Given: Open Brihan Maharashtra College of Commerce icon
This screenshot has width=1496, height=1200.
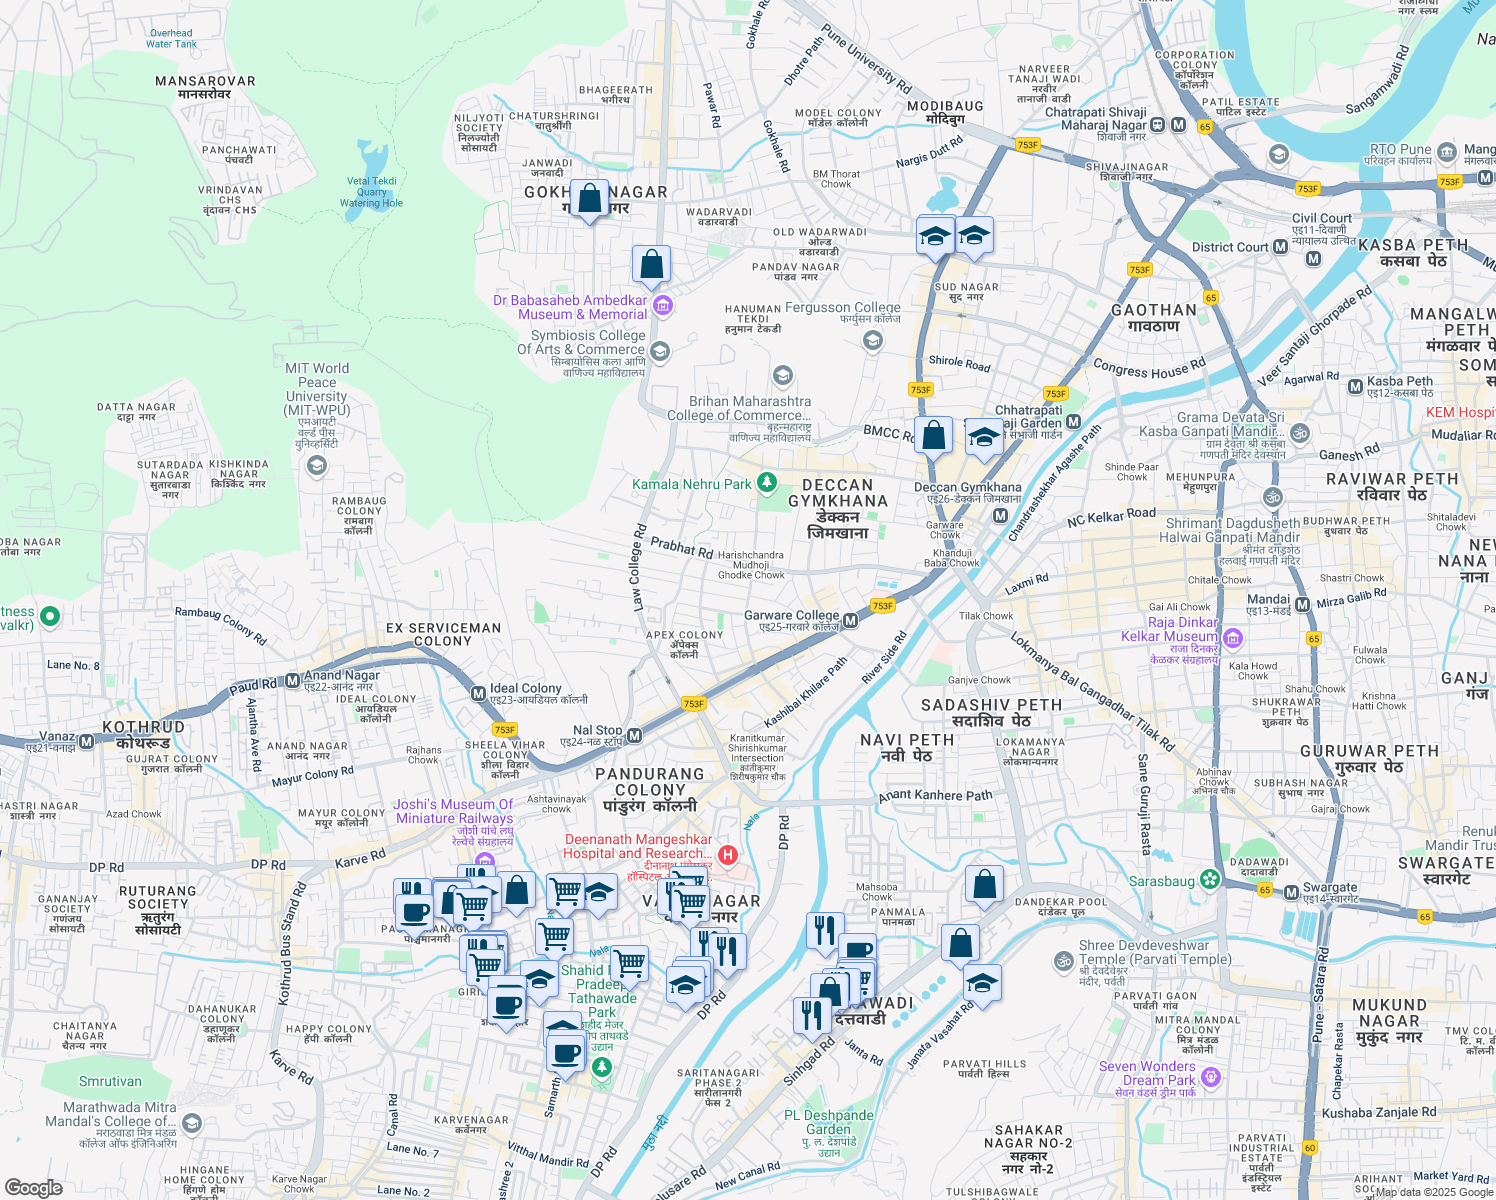Looking at the screenshot, I should click(x=783, y=376).
